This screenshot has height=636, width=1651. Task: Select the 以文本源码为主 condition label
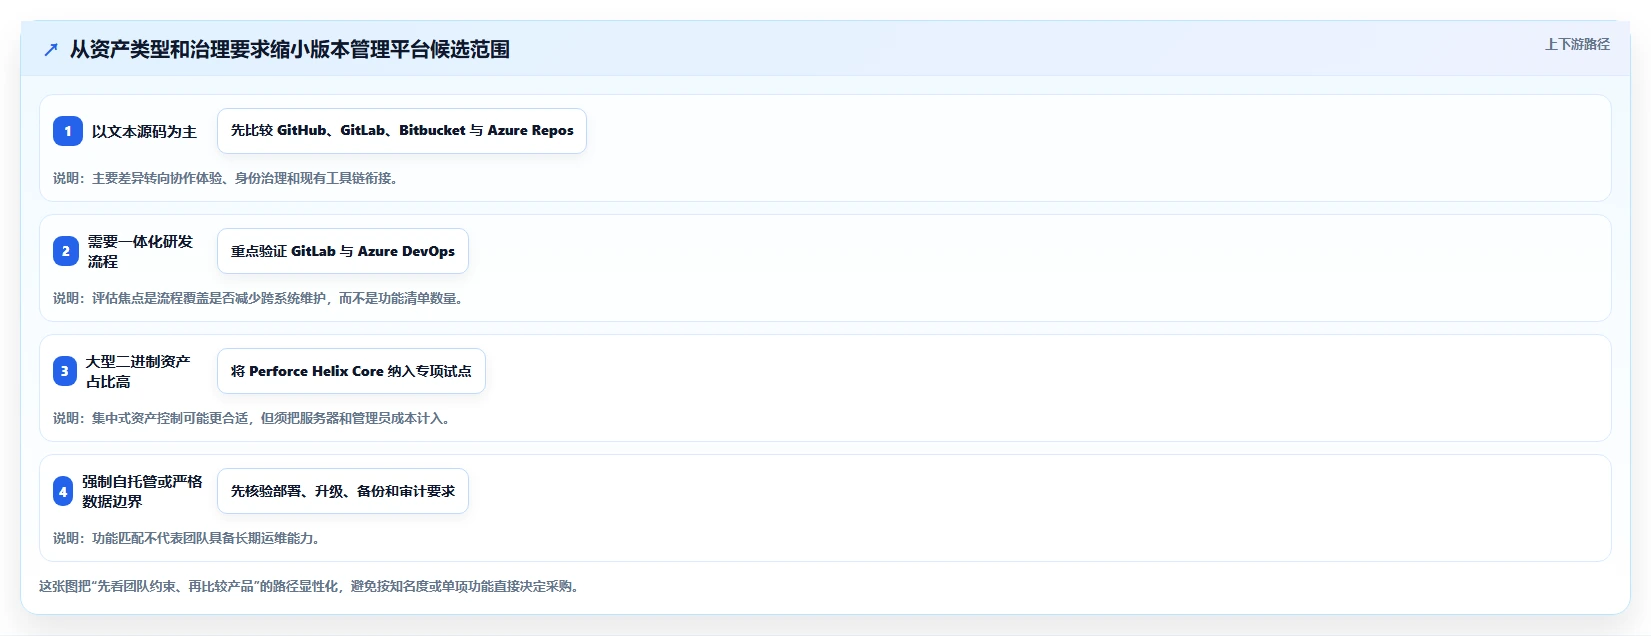click(x=144, y=131)
